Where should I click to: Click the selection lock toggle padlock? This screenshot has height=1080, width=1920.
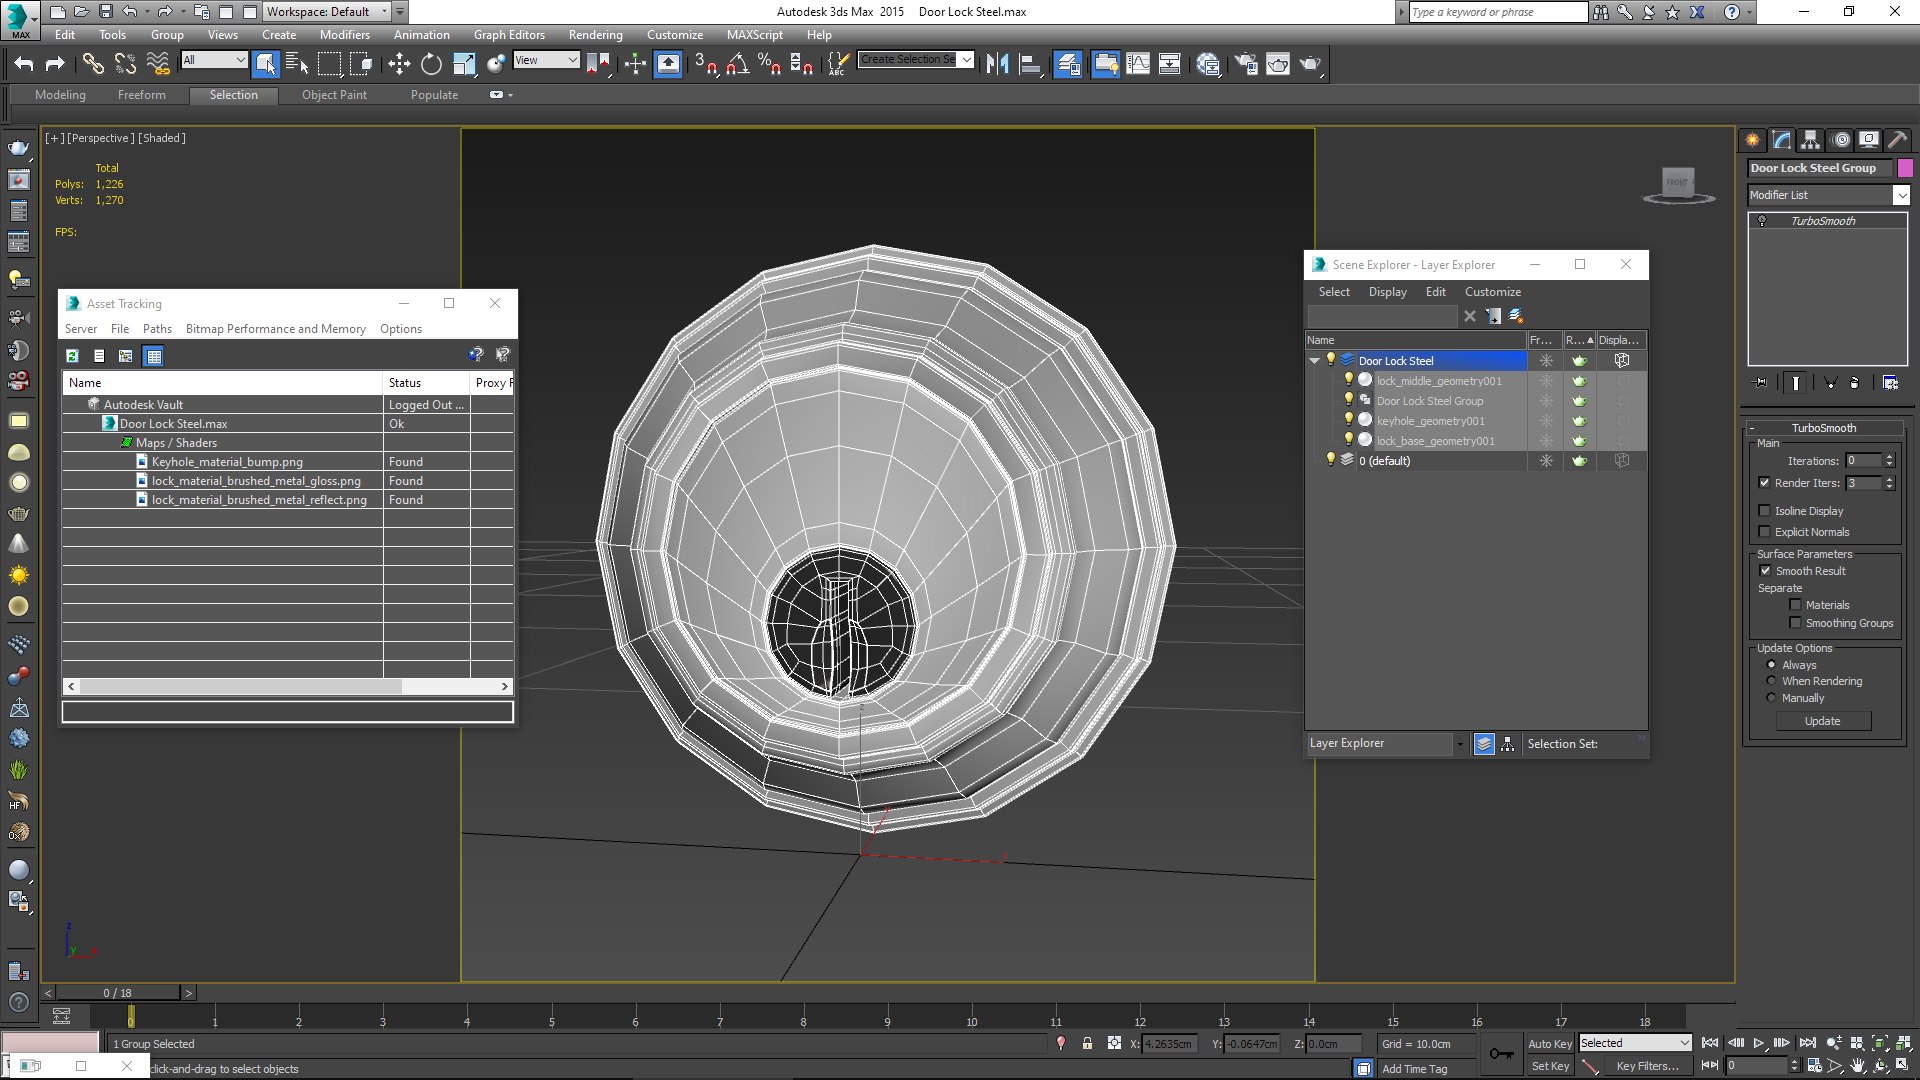(1087, 1043)
